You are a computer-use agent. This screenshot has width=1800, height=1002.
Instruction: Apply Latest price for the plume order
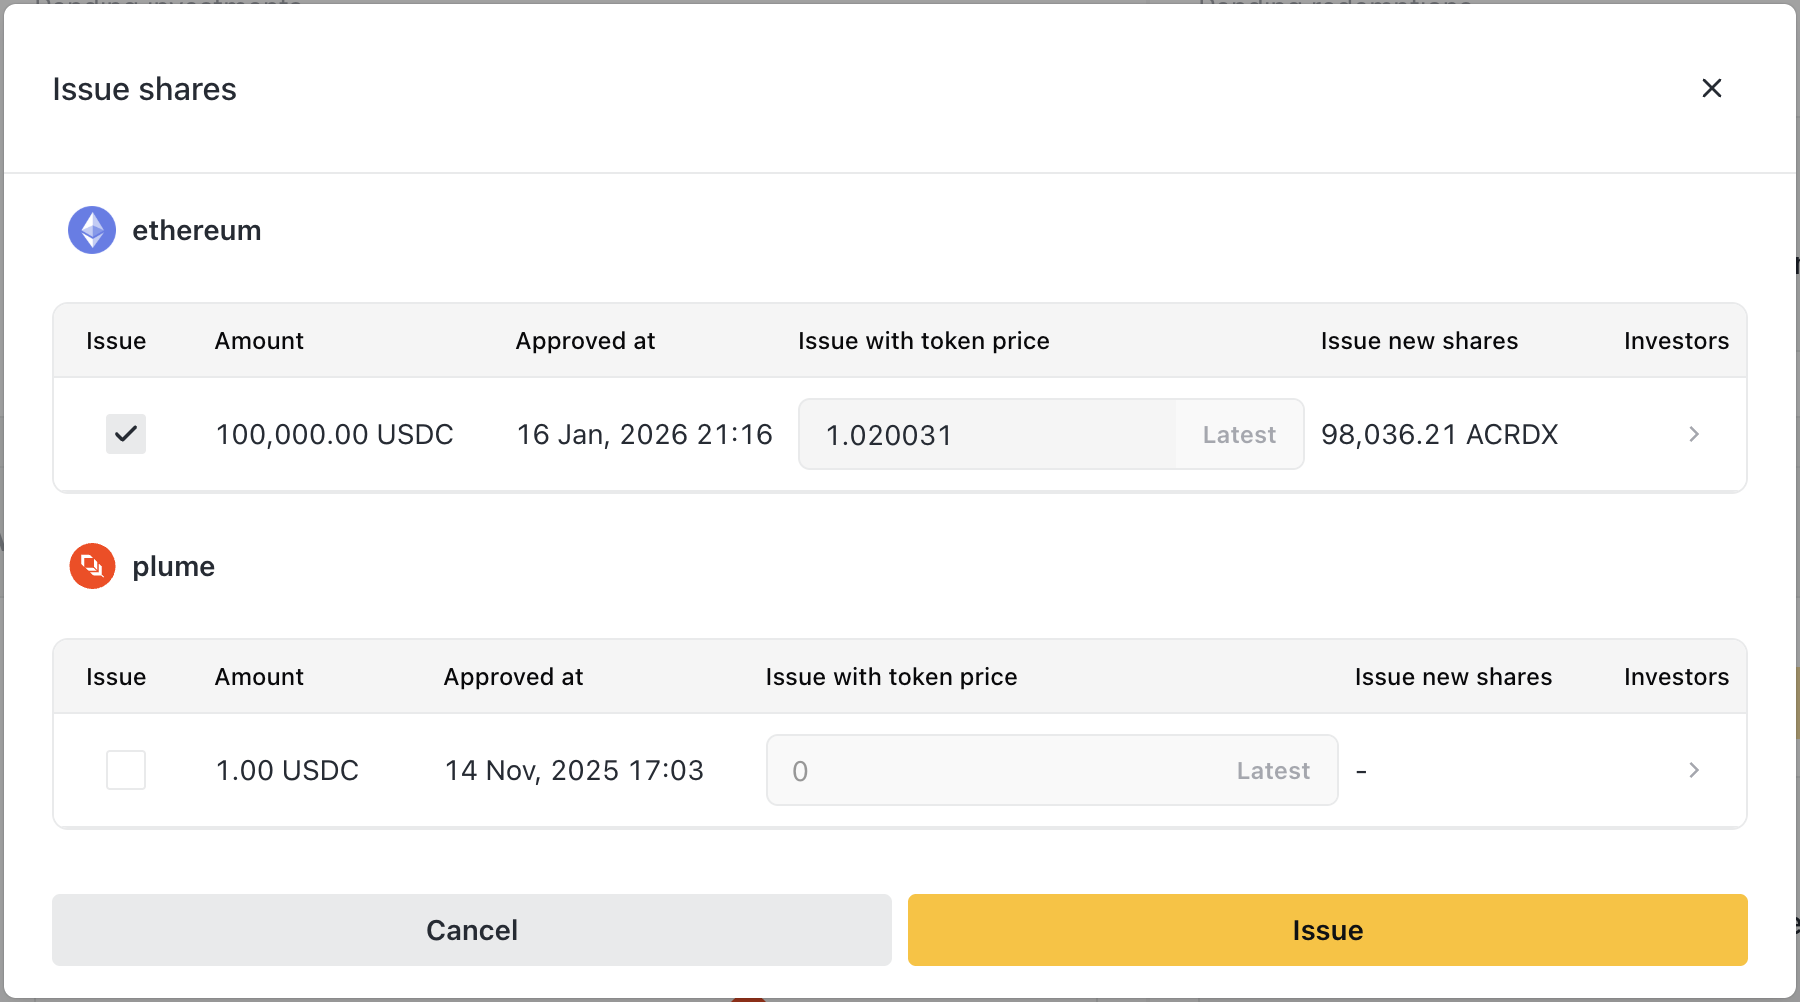point(1273,771)
